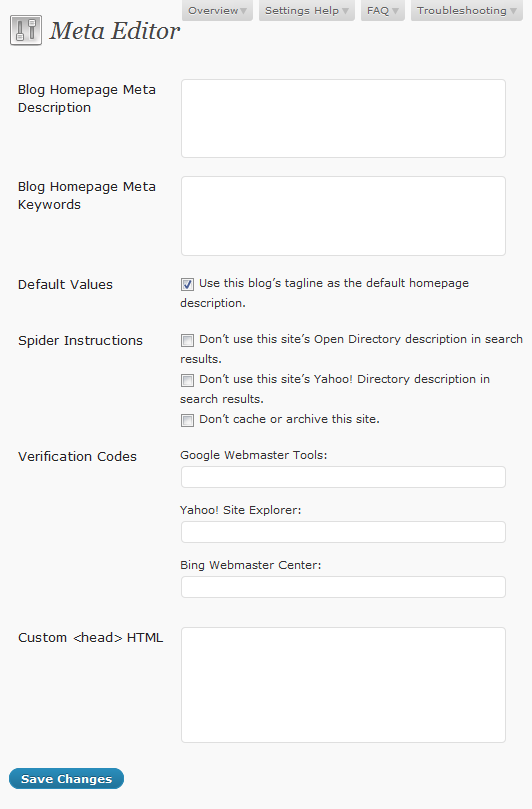Select the Yahoo! Site Explorer input field

tap(343, 532)
